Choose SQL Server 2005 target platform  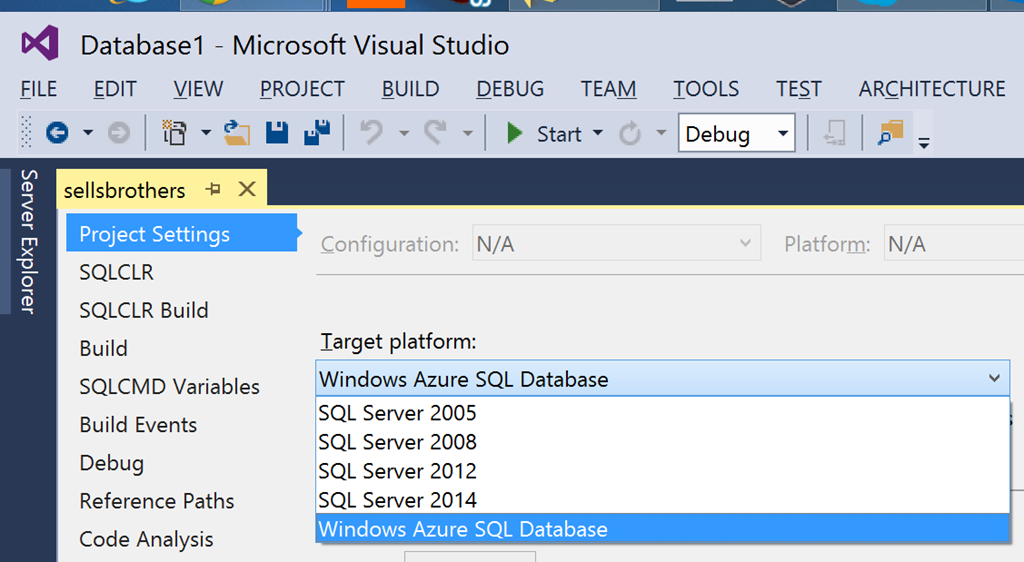[663, 413]
